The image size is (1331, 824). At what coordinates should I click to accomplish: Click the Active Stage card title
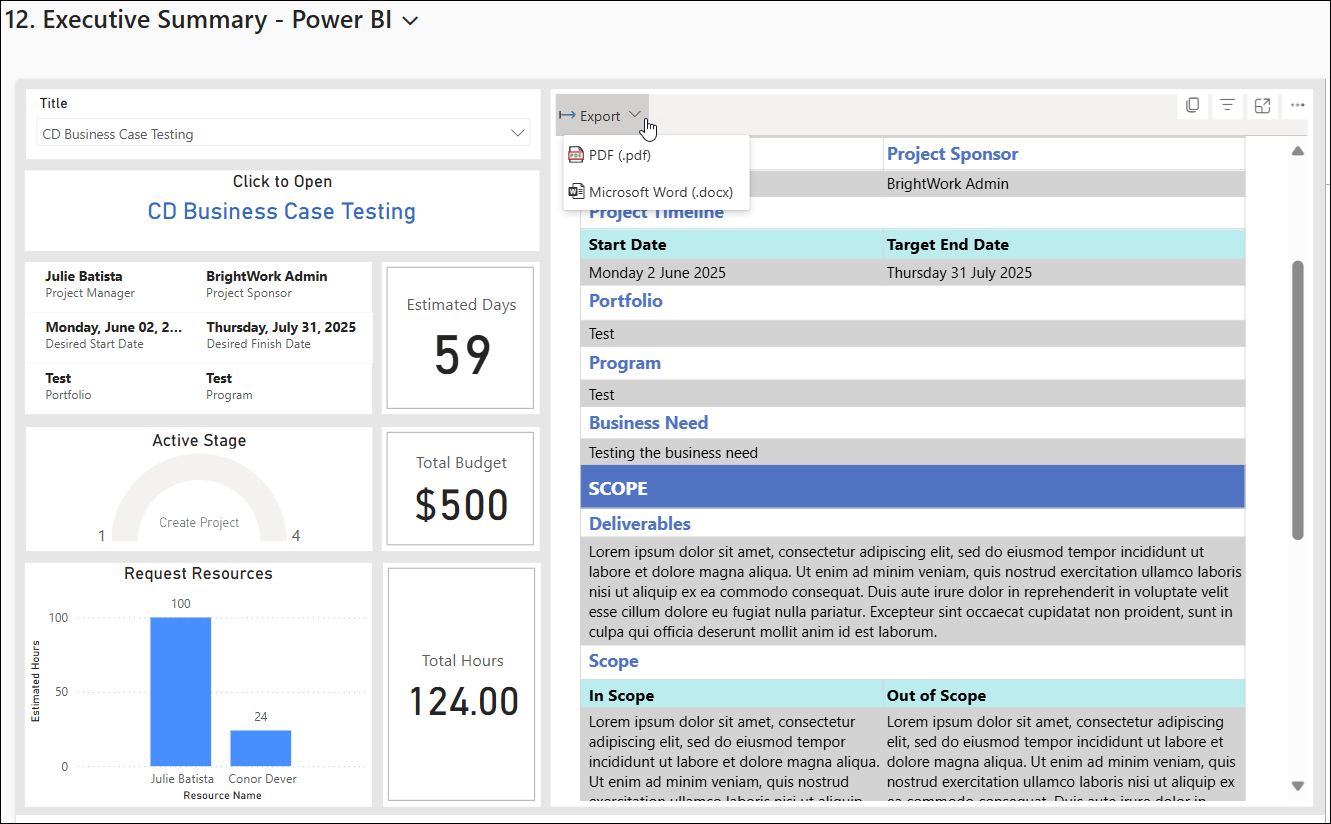click(199, 441)
